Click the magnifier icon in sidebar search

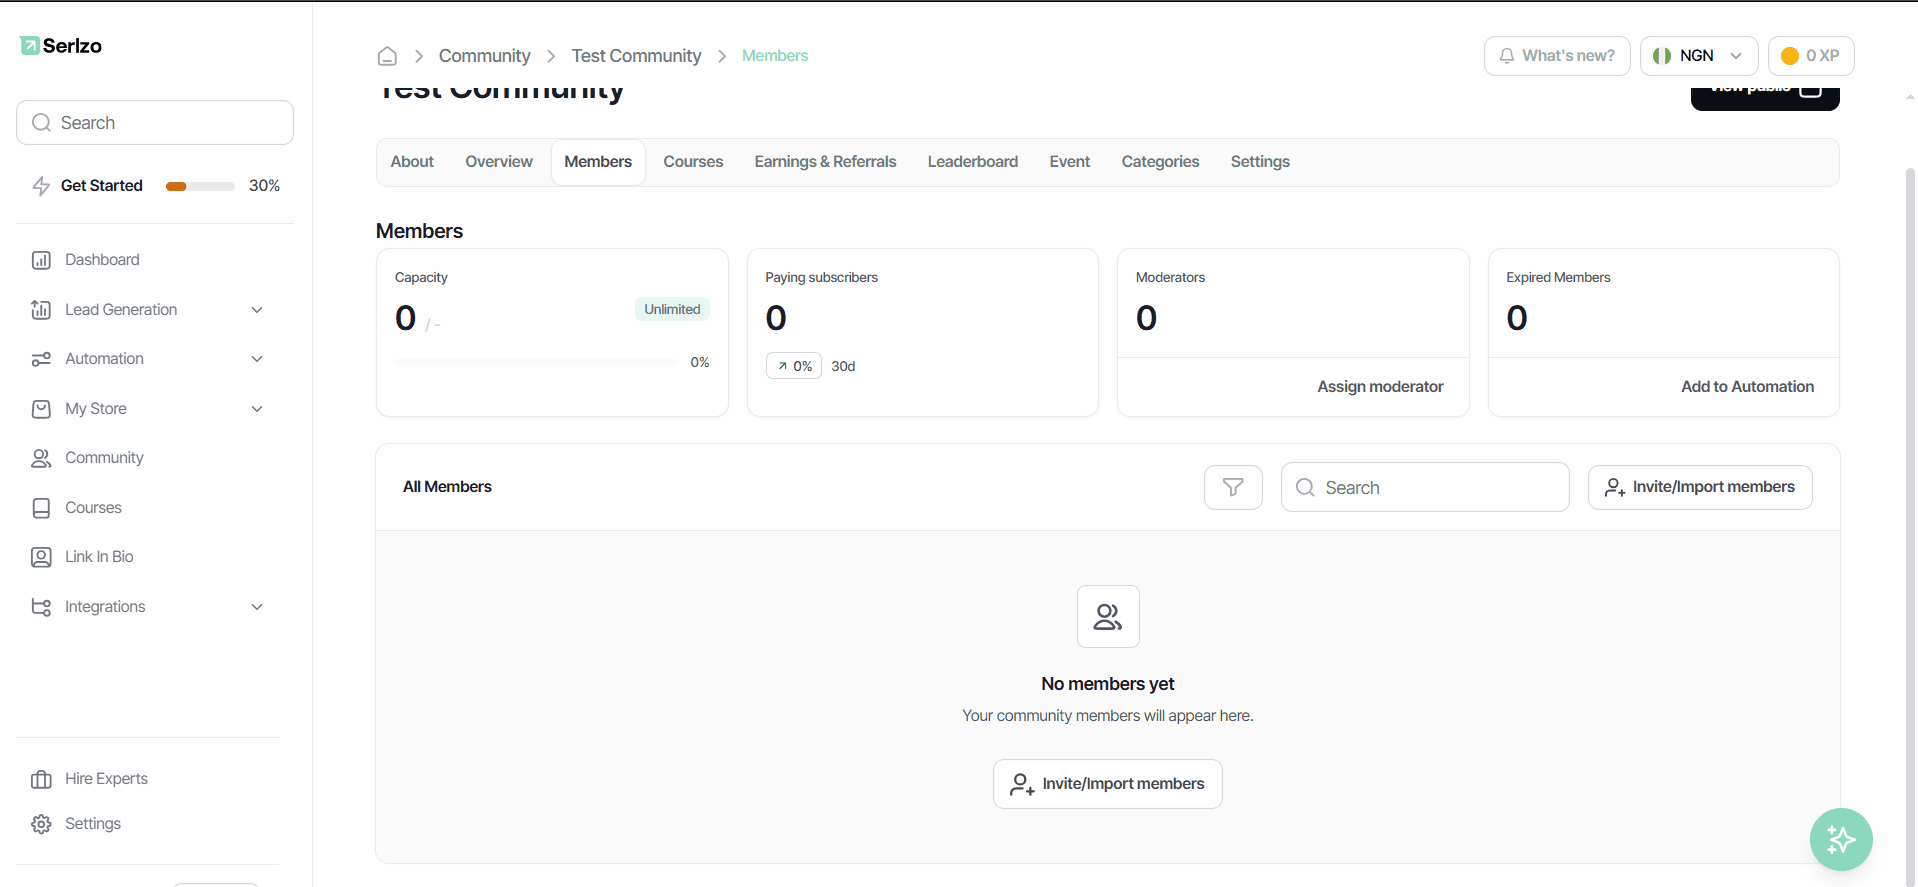coord(41,123)
